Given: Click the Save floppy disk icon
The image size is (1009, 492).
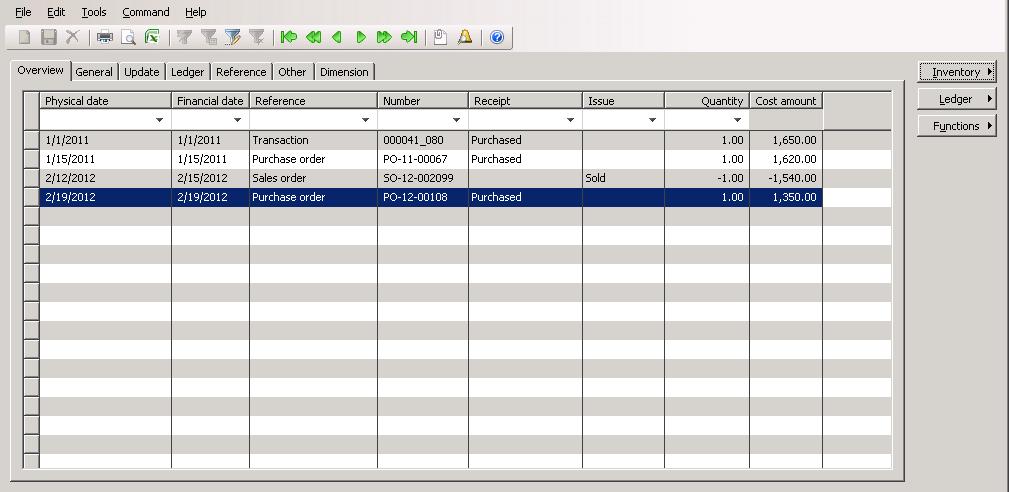Looking at the screenshot, I should (48, 37).
